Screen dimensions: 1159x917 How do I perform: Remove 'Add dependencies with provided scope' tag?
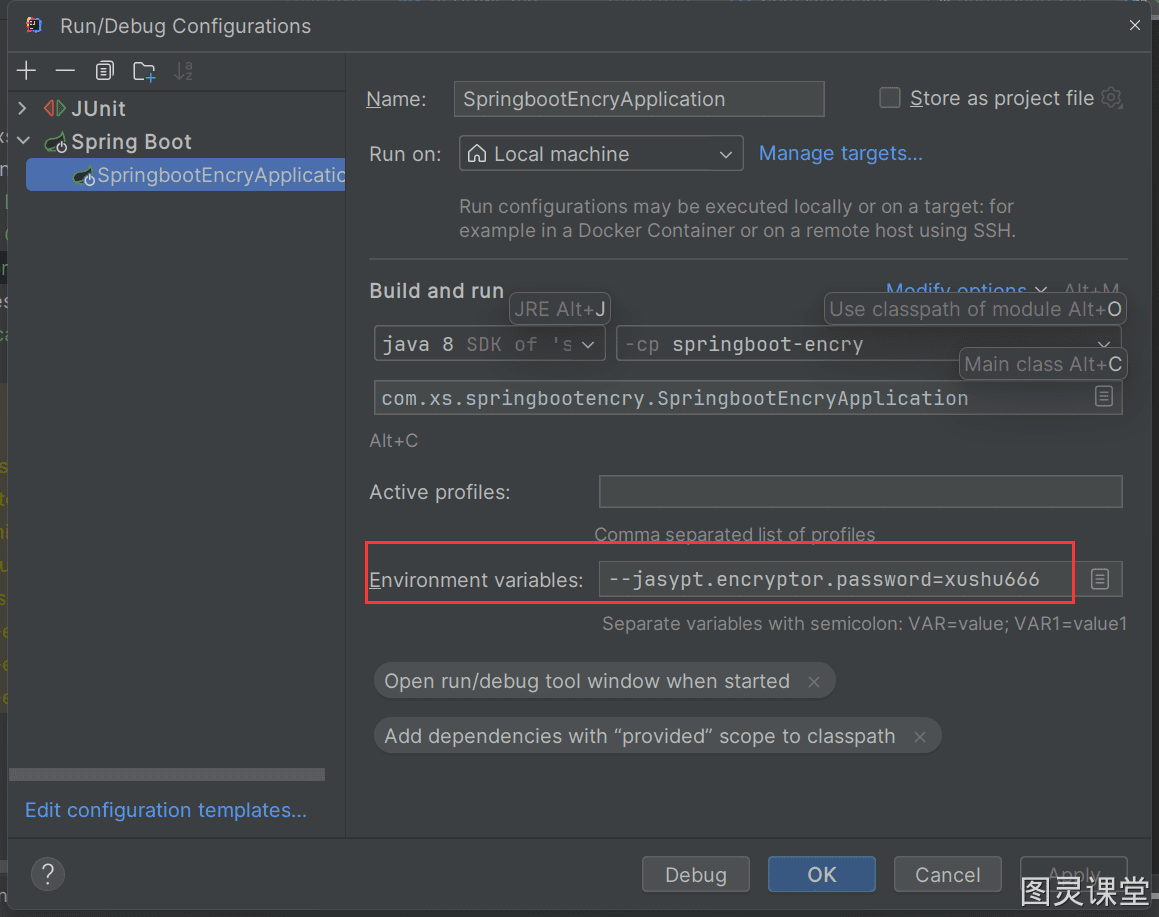pos(920,737)
